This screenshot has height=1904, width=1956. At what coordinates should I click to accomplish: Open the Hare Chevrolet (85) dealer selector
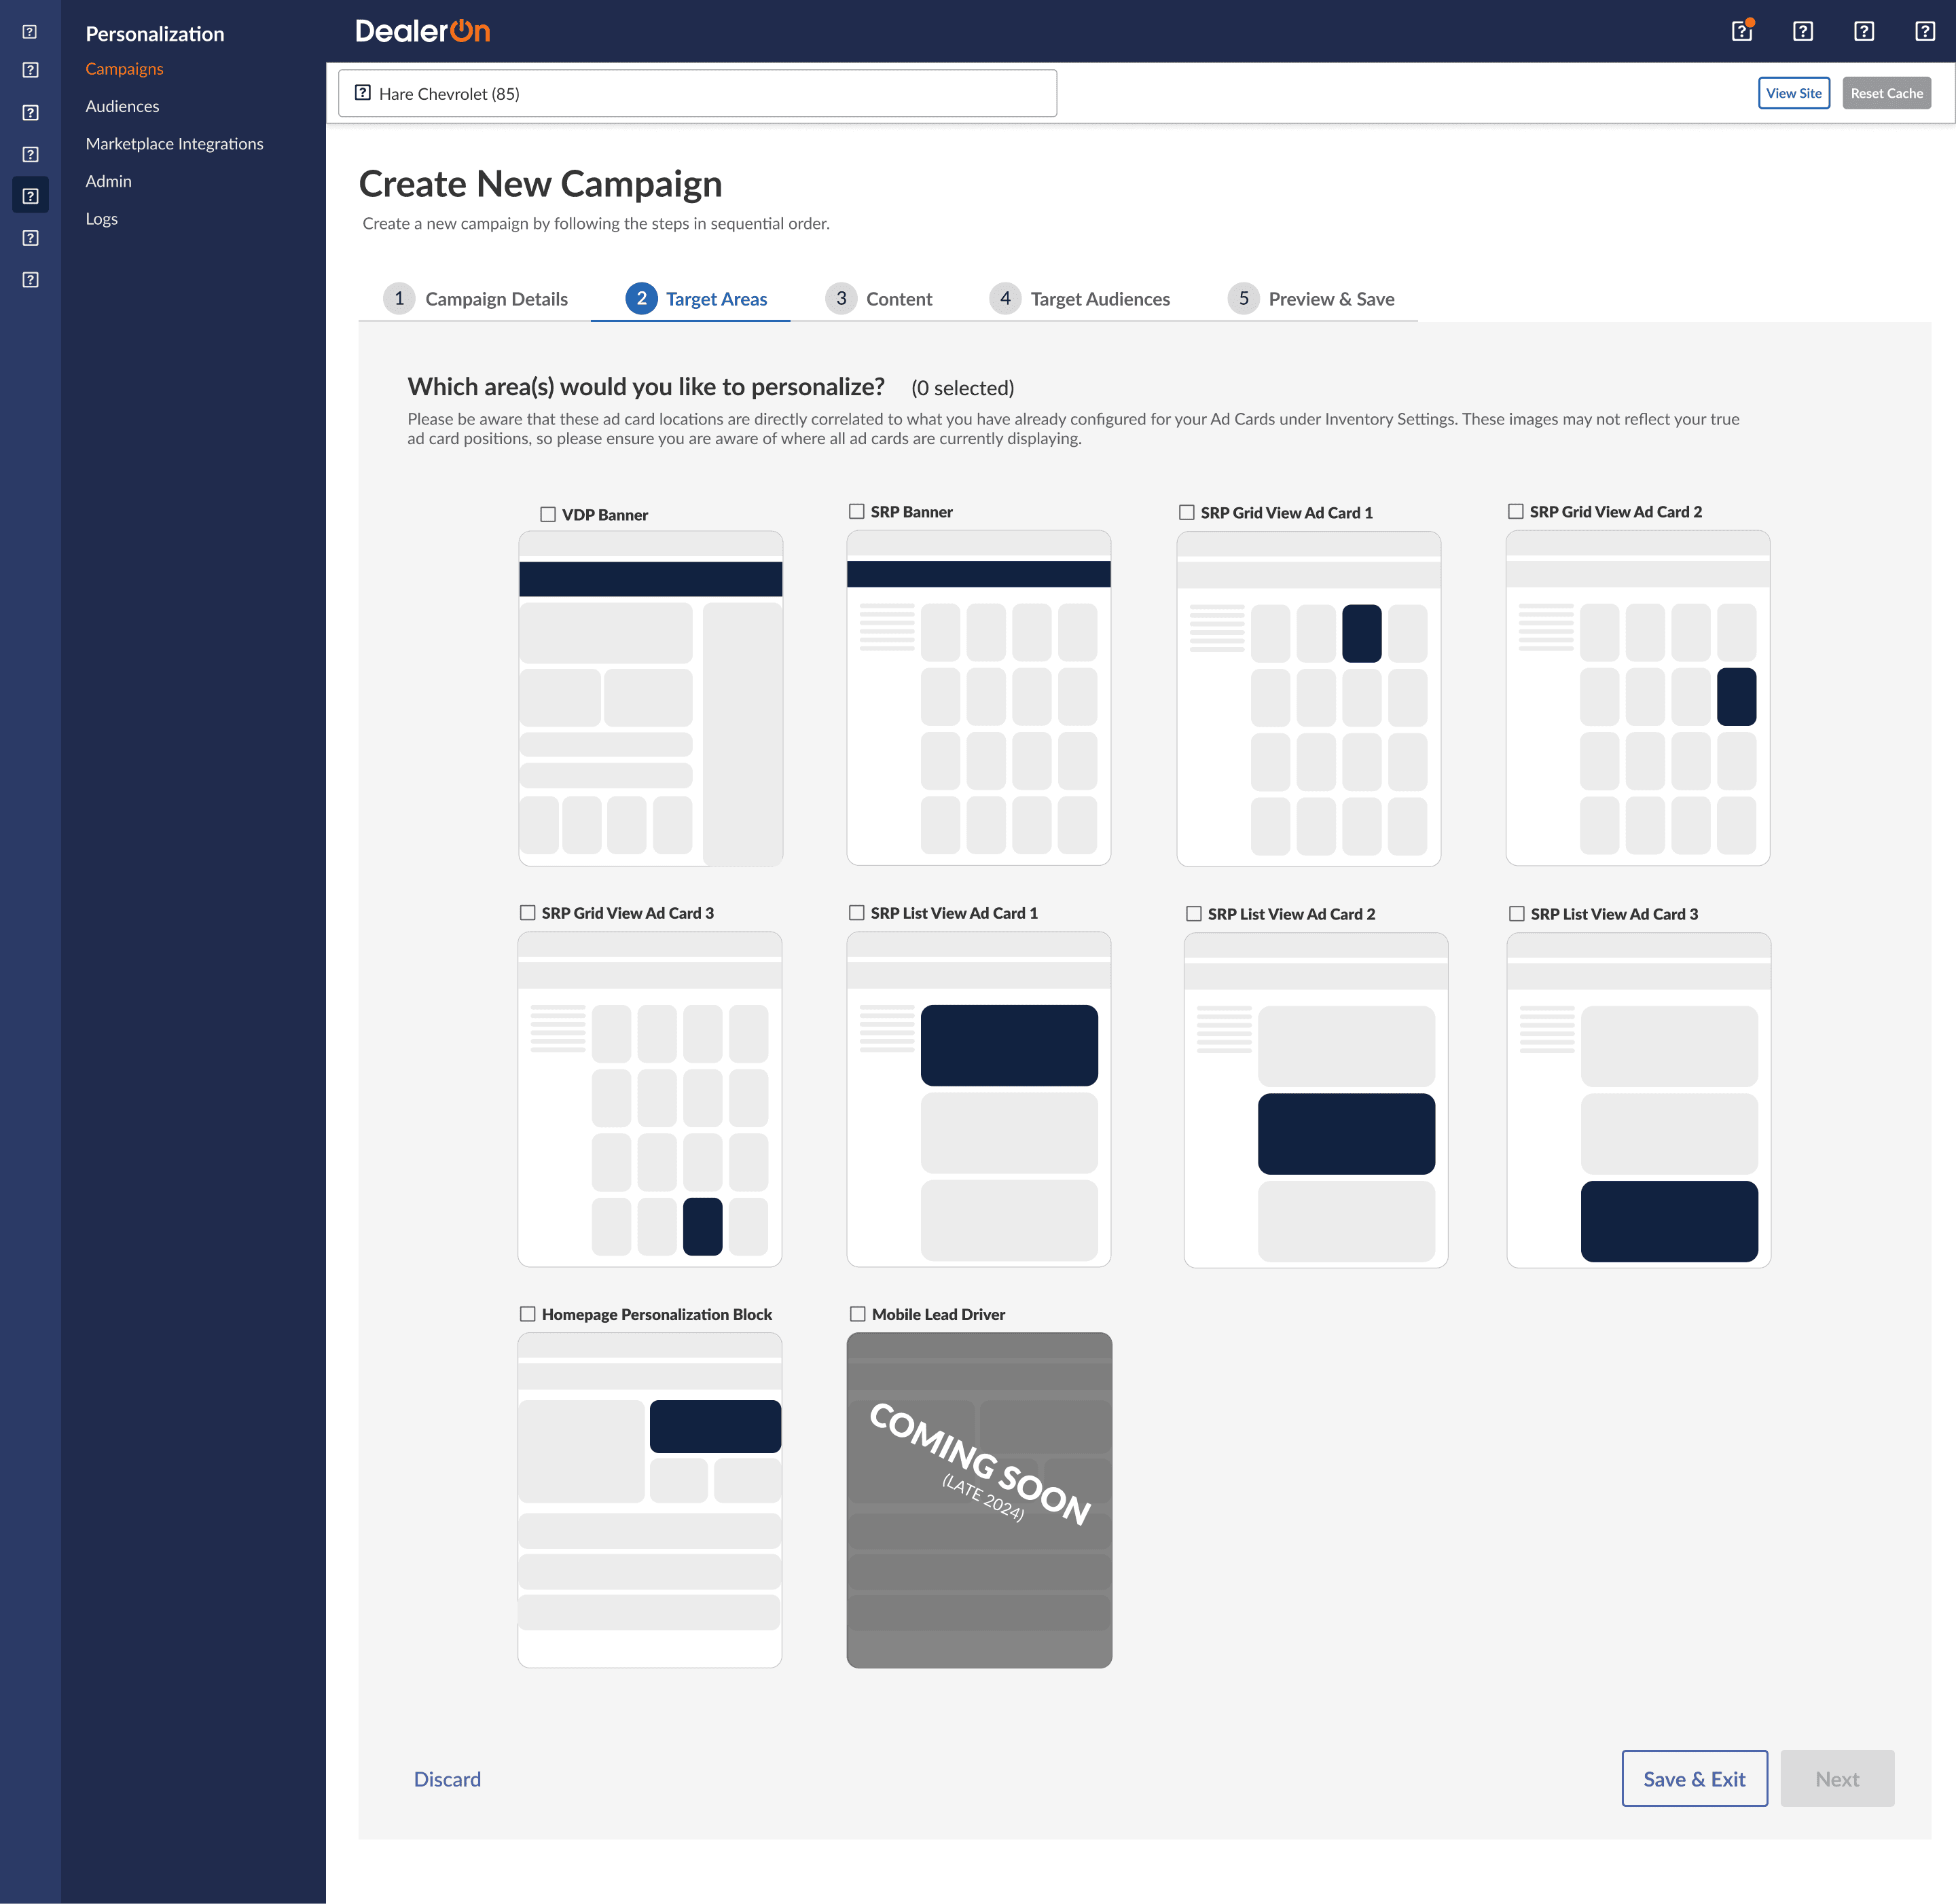click(697, 93)
